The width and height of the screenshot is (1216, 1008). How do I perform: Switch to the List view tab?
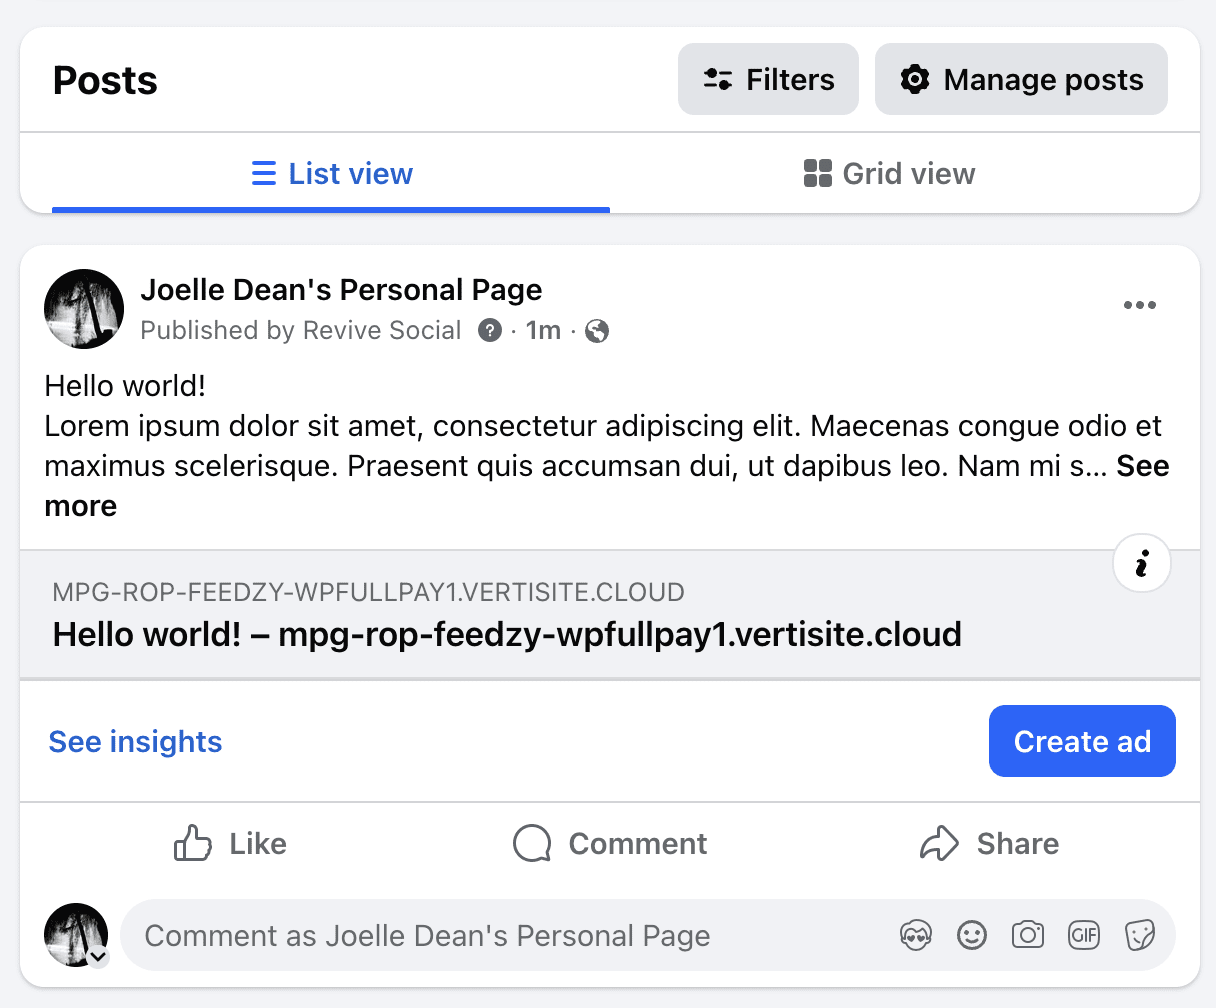pos(331,174)
